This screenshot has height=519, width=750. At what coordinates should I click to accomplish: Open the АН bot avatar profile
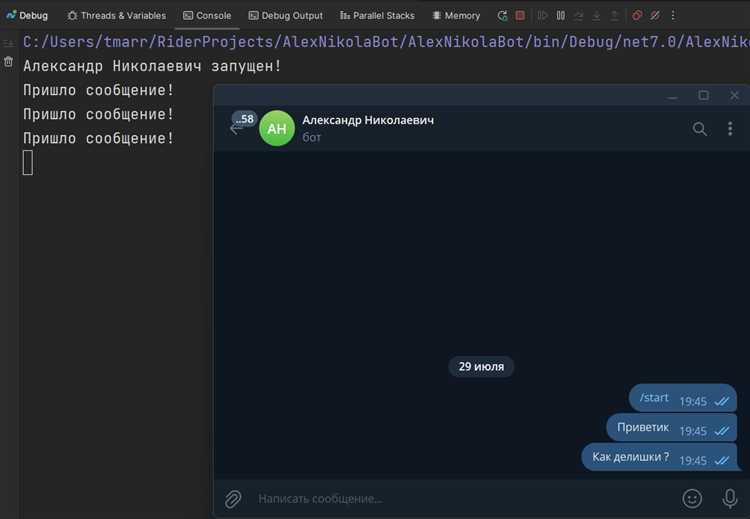[x=277, y=128]
